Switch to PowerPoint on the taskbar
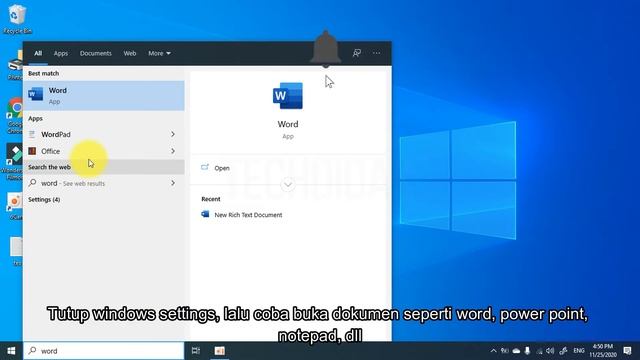 point(220,351)
